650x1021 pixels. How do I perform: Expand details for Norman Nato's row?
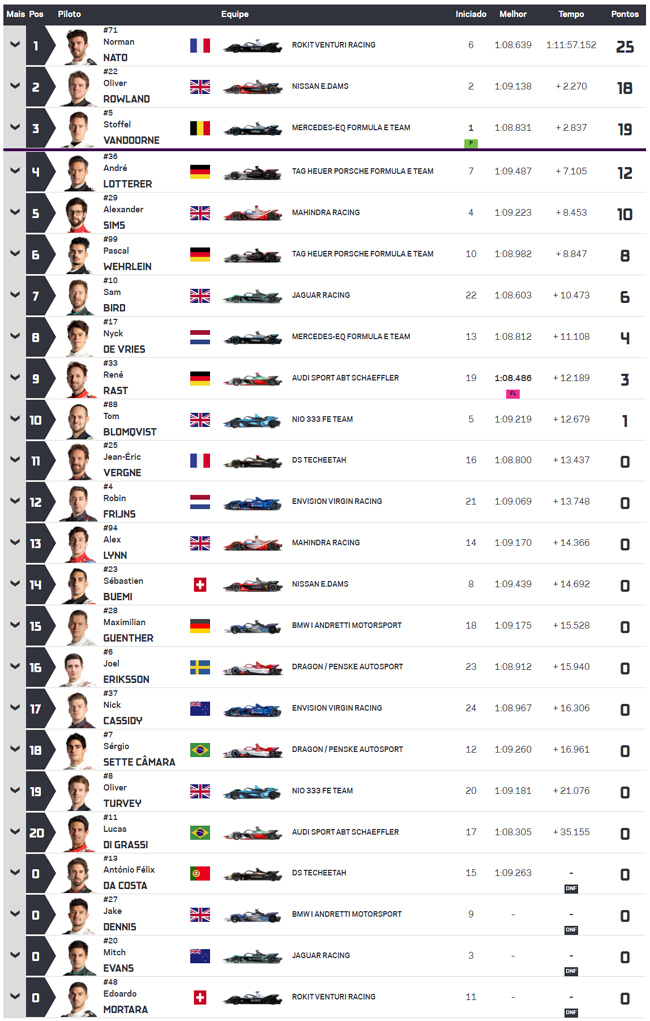[x=14, y=45]
